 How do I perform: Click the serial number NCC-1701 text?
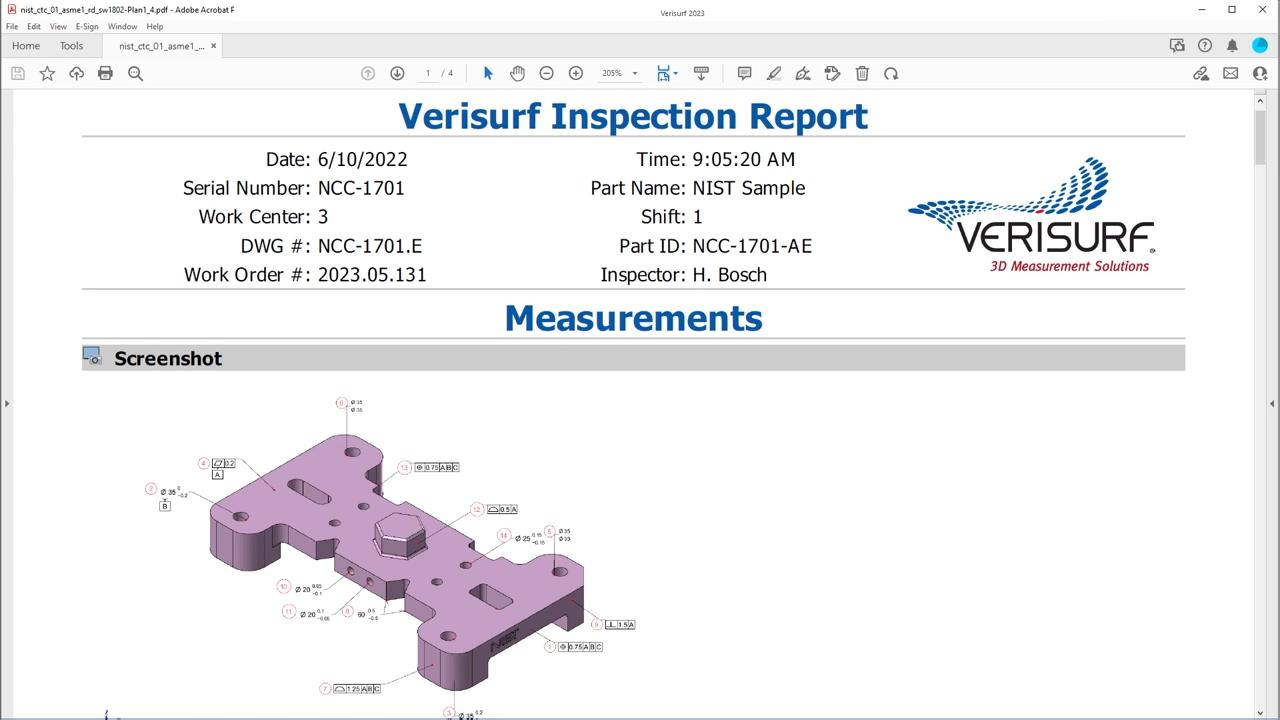pos(361,188)
